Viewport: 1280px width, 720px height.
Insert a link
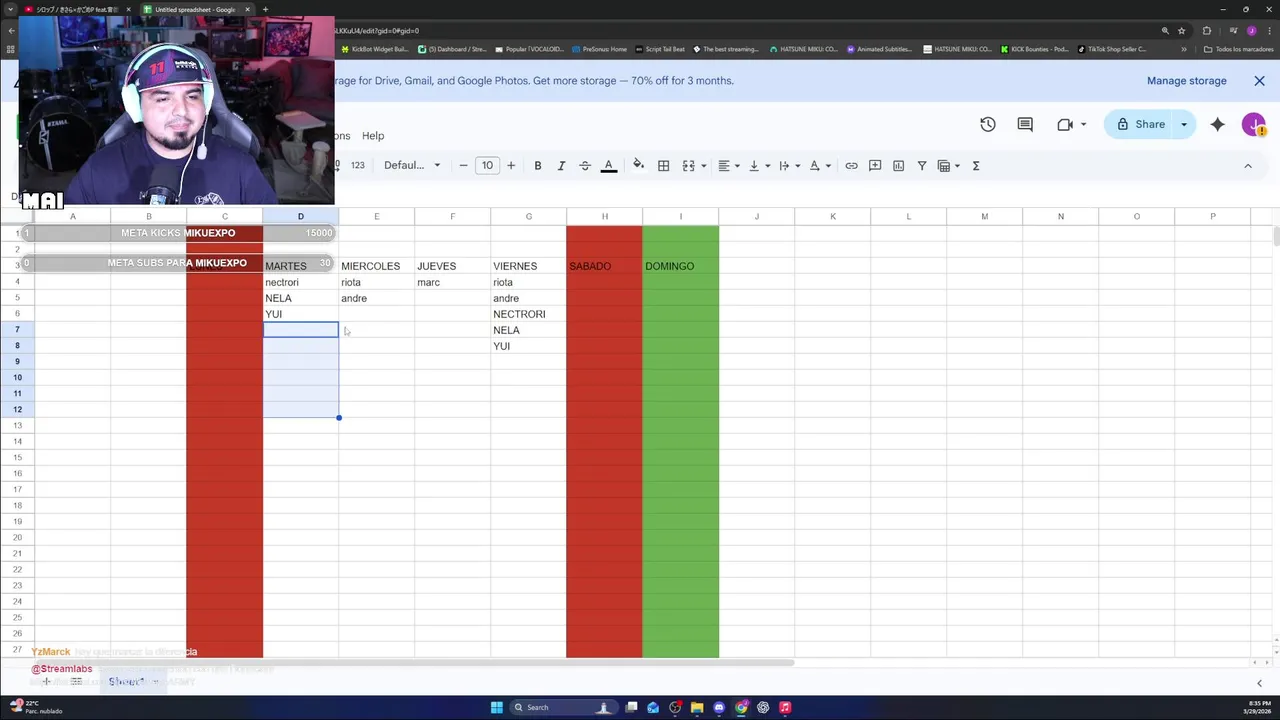(x=851, y=165)
